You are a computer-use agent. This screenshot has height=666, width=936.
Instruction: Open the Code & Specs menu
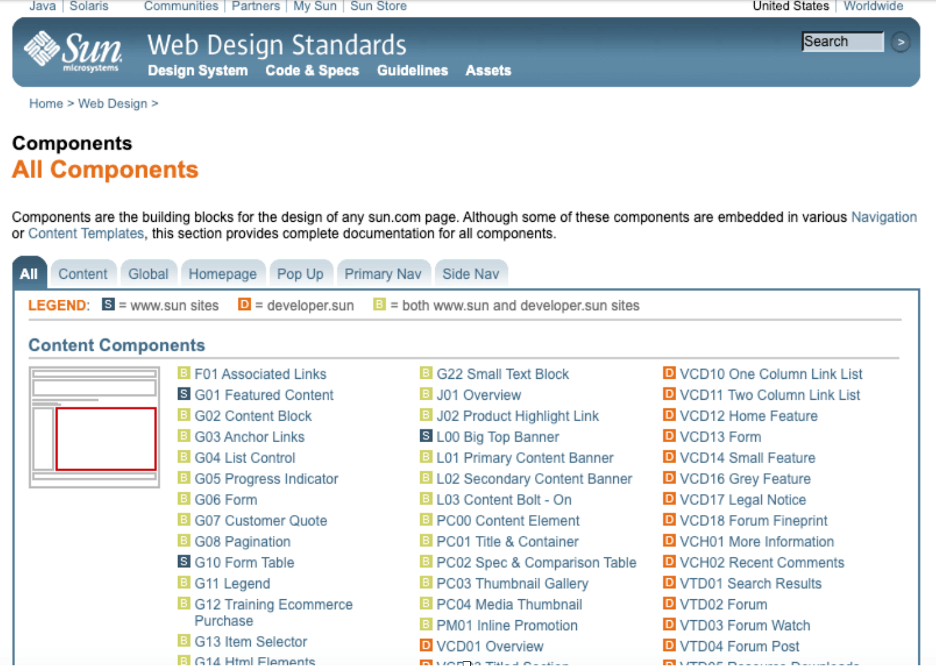click(312, 70)
